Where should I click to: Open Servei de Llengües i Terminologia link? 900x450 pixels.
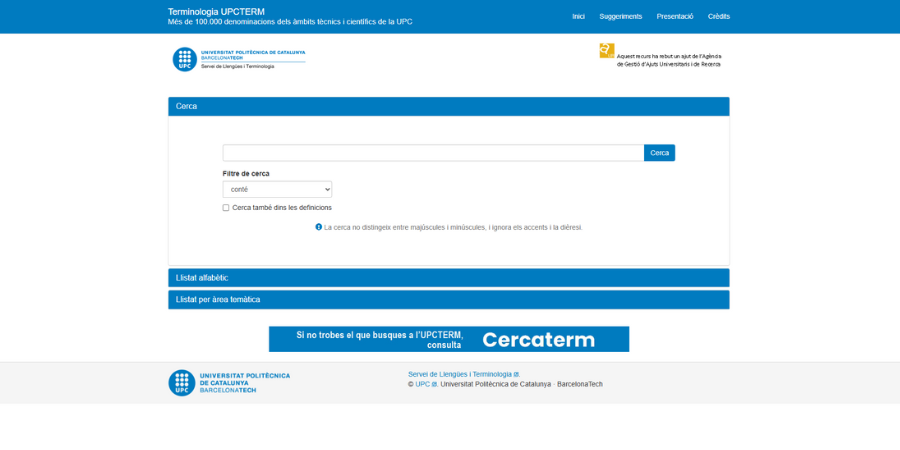pyautogui.click(x=464, y=374)
